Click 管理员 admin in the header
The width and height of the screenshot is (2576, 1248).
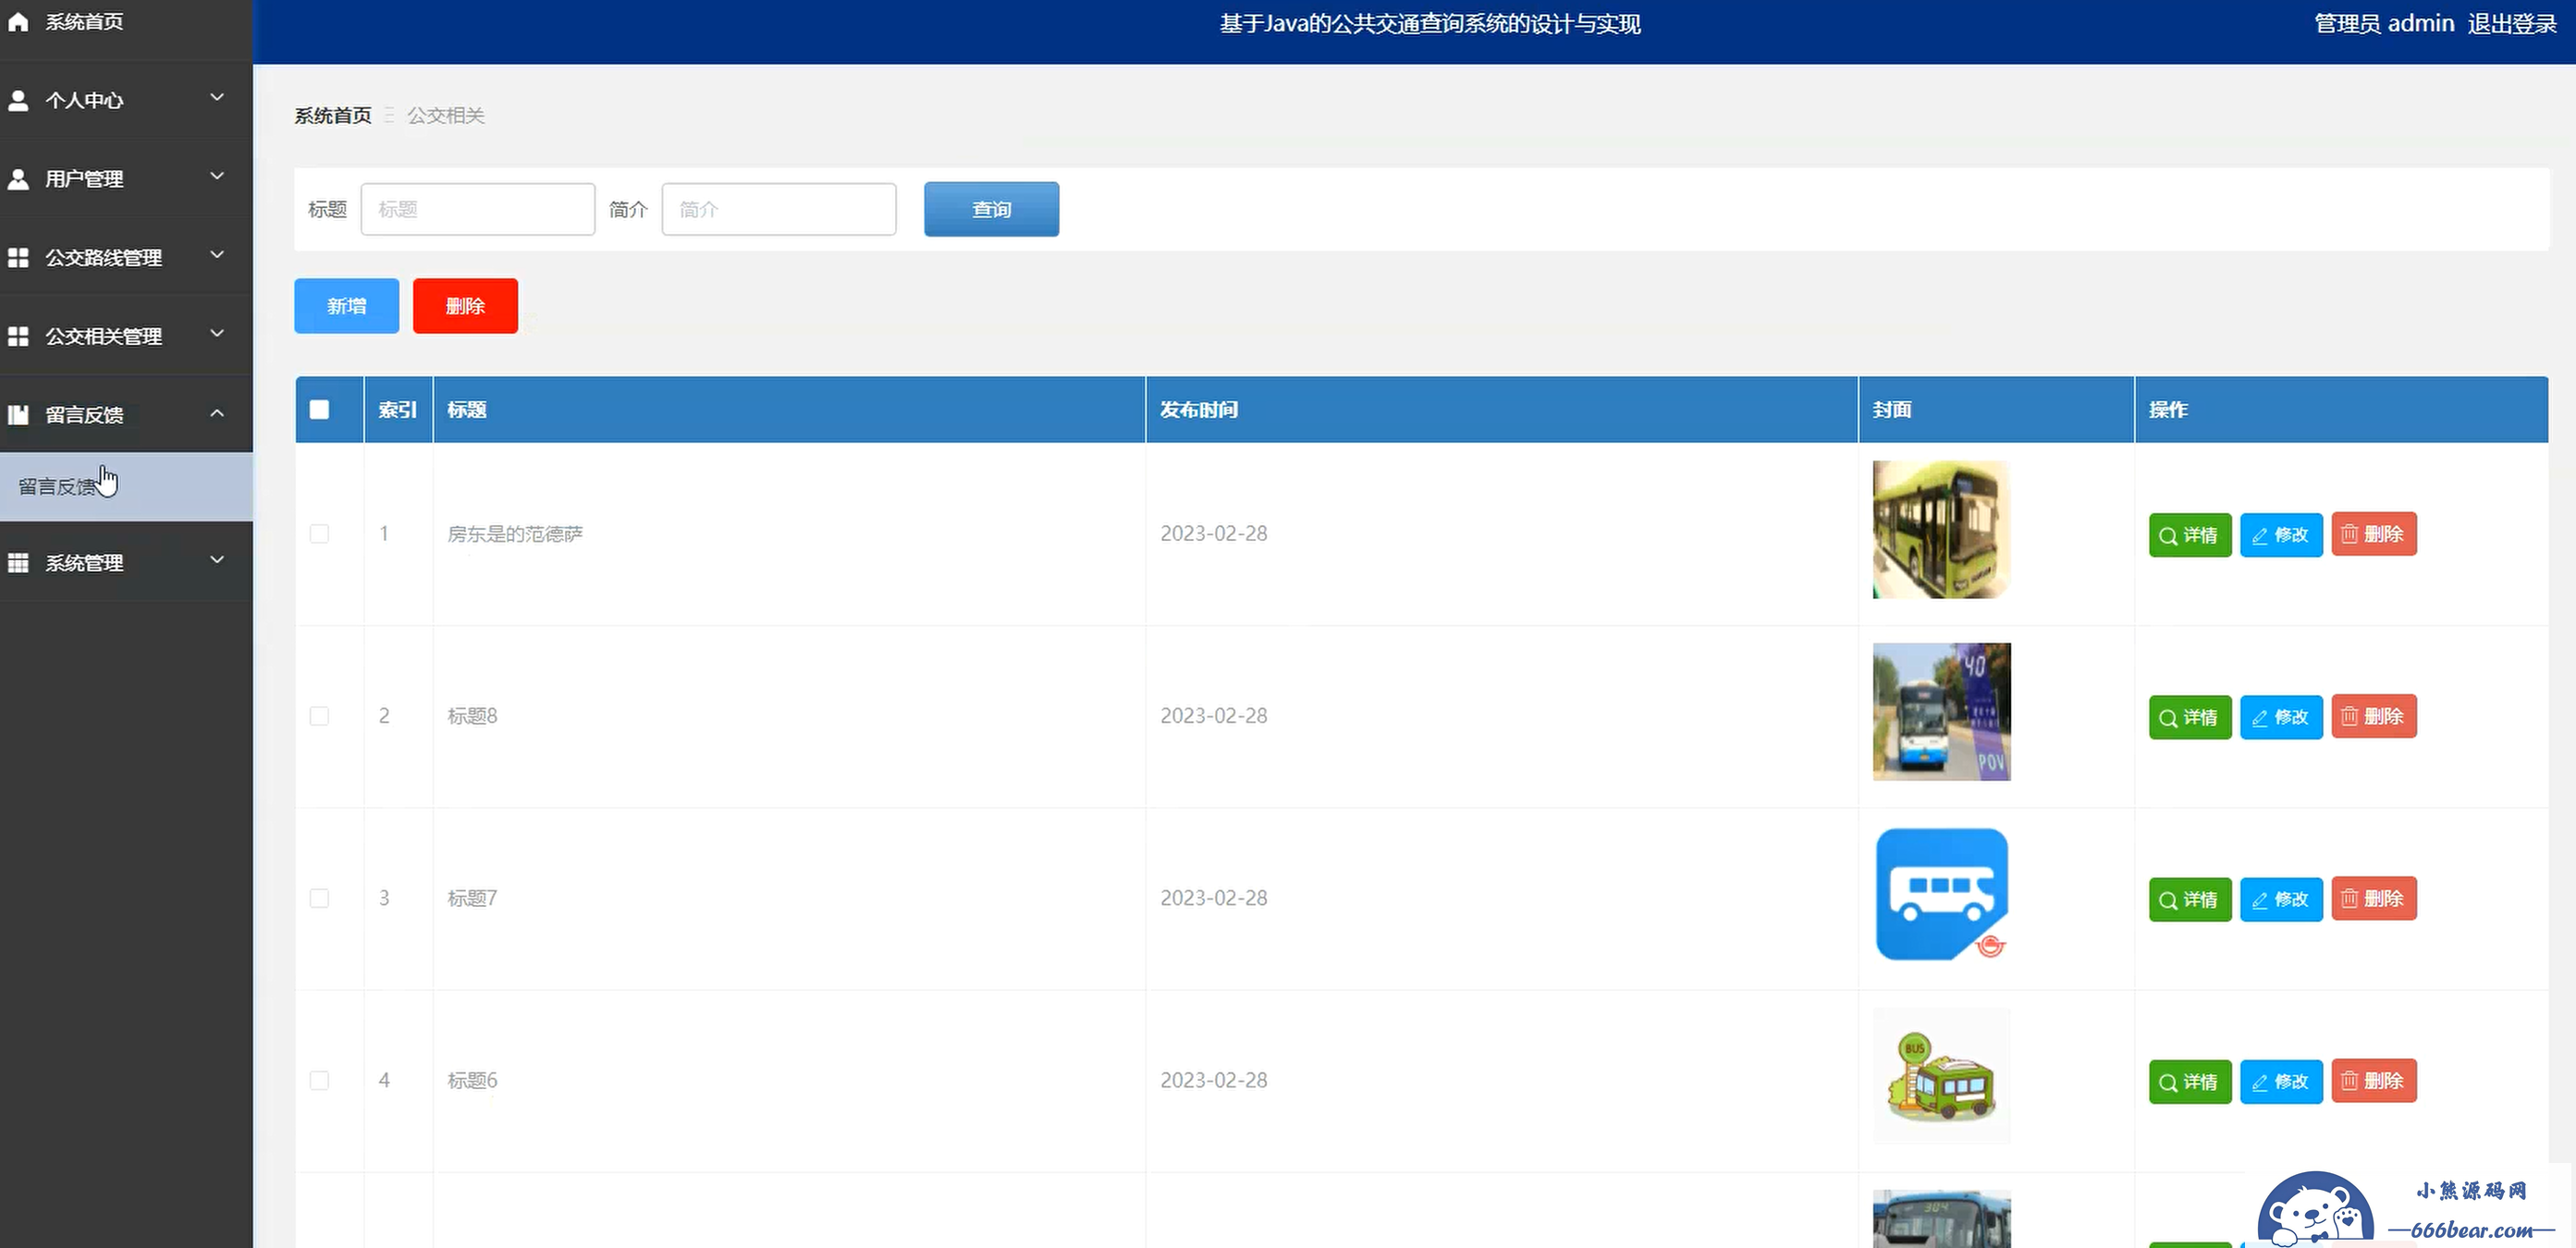coord(2384,23)
